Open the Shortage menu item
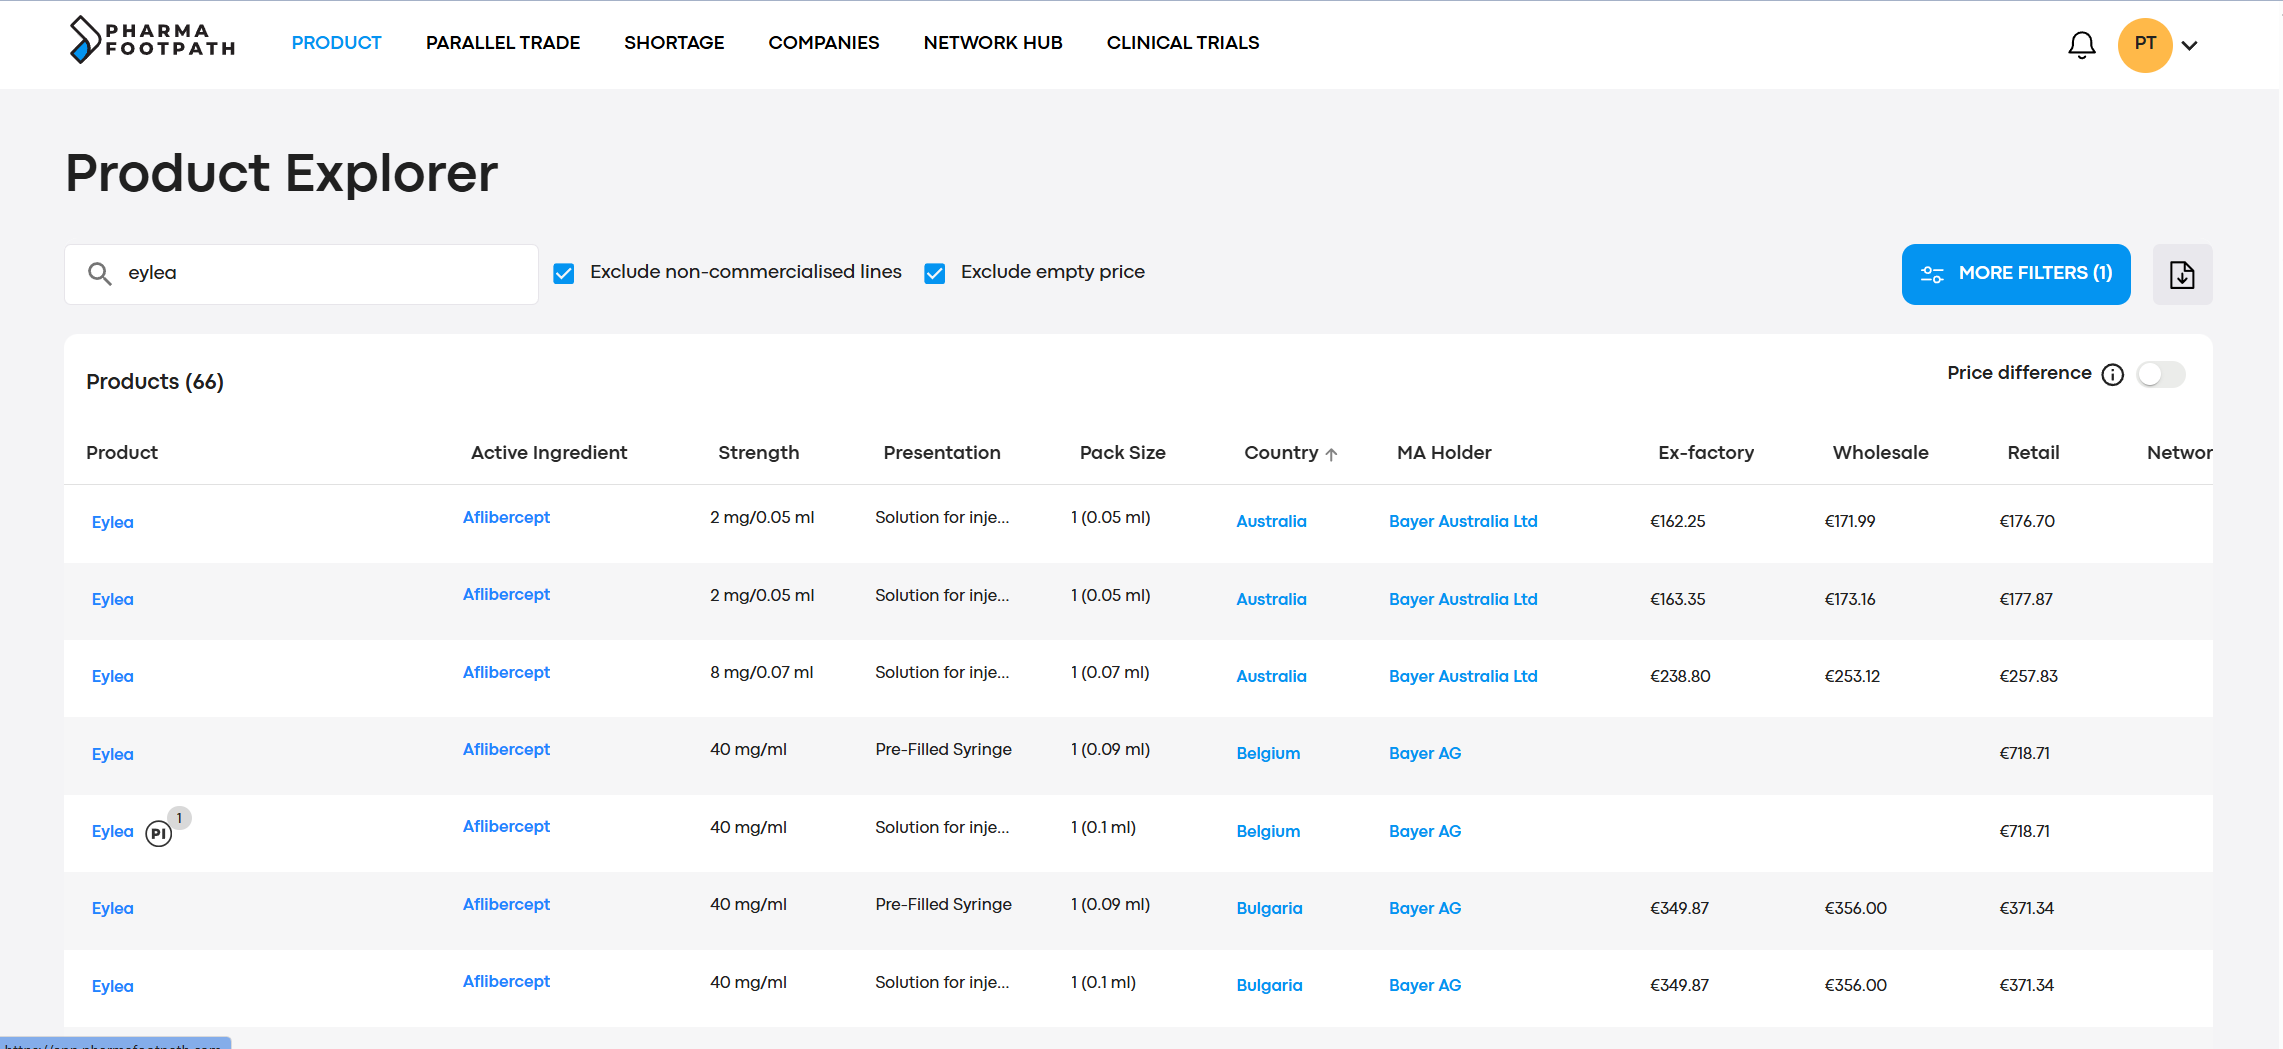The width and height of the screenshot is (2283, 1049). click(x=674, y=43)
